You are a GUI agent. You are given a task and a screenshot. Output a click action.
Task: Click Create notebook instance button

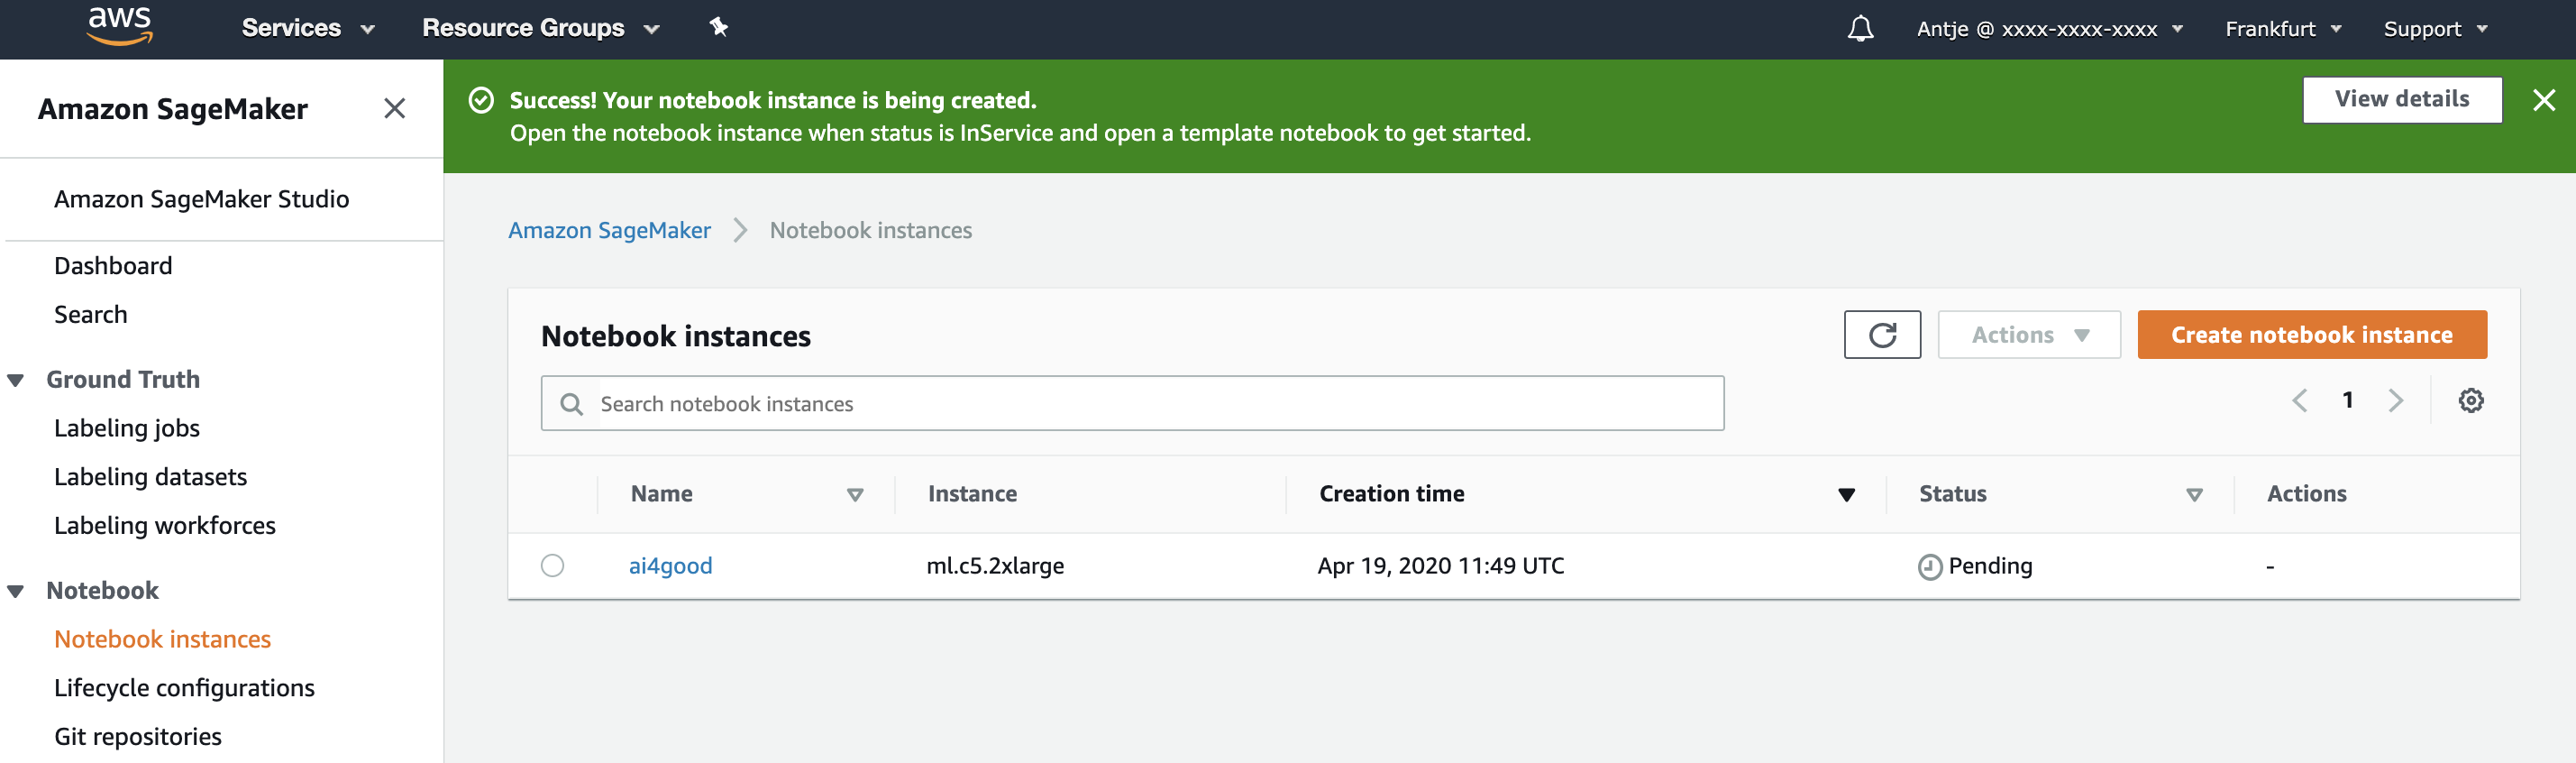pos(2311,334)
